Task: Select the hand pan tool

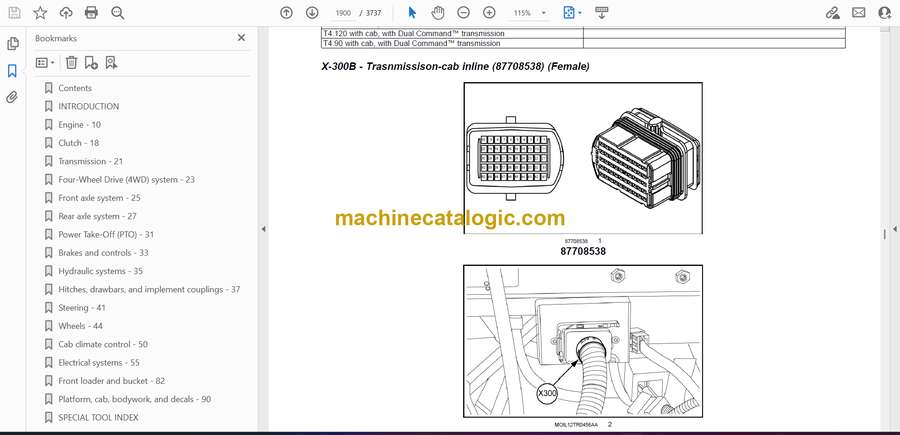Action: 437,13
